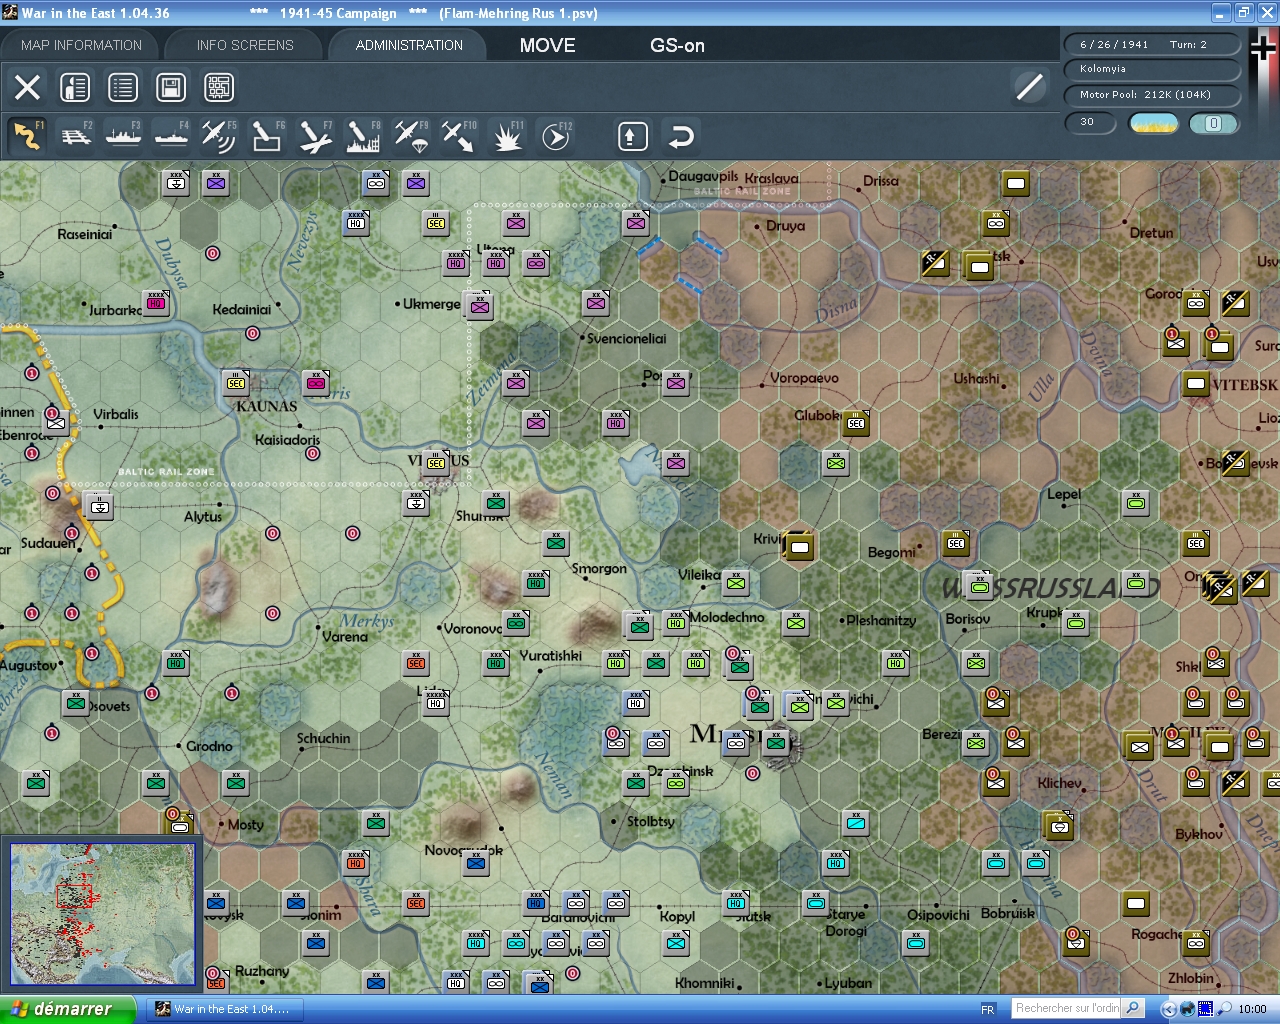Click the GS-on ground support toggle
This screenshot has height=1024, width=1280.
(677, 45)
